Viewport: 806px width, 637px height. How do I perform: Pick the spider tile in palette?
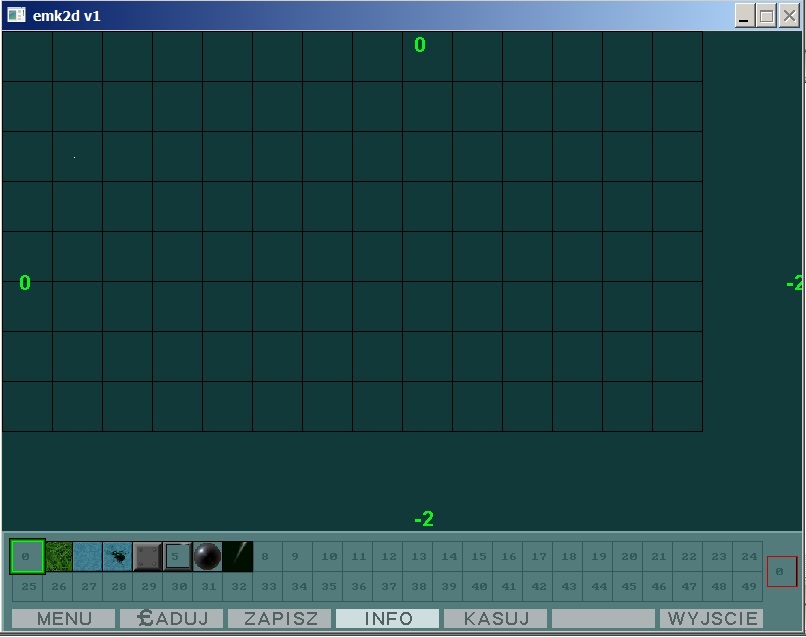118,556
